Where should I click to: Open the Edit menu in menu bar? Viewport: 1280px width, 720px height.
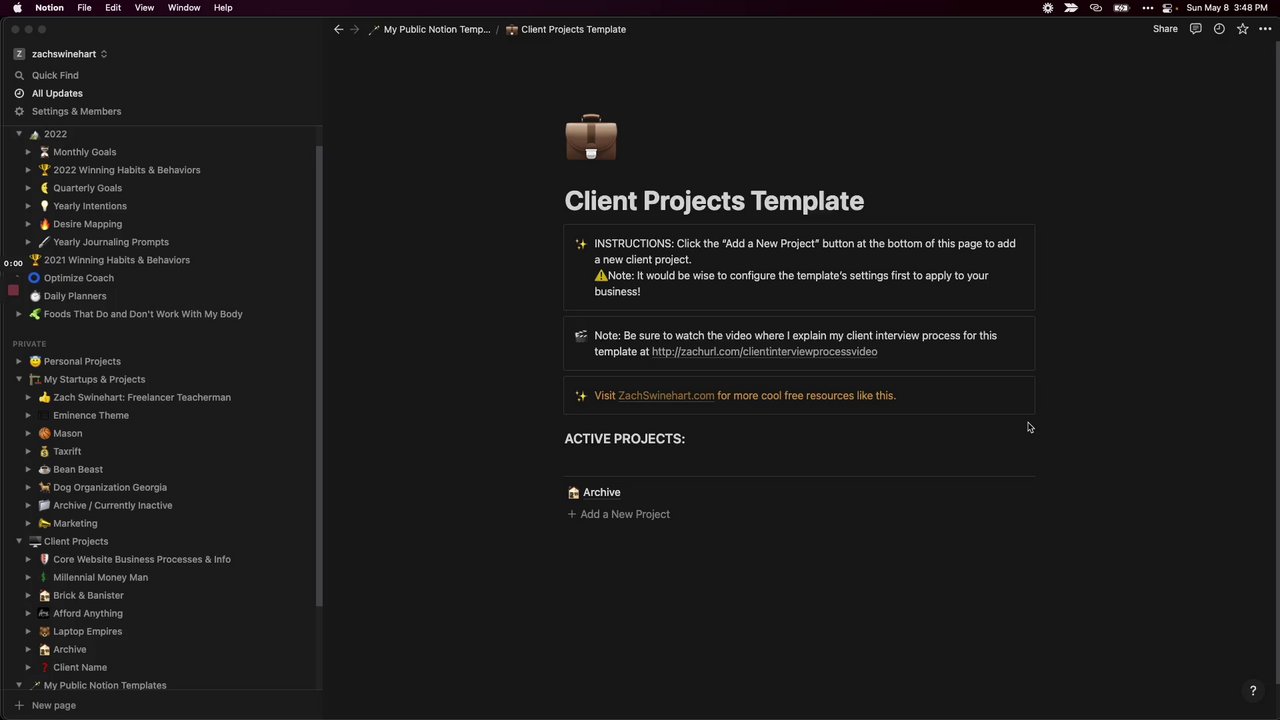pos(113,7)
